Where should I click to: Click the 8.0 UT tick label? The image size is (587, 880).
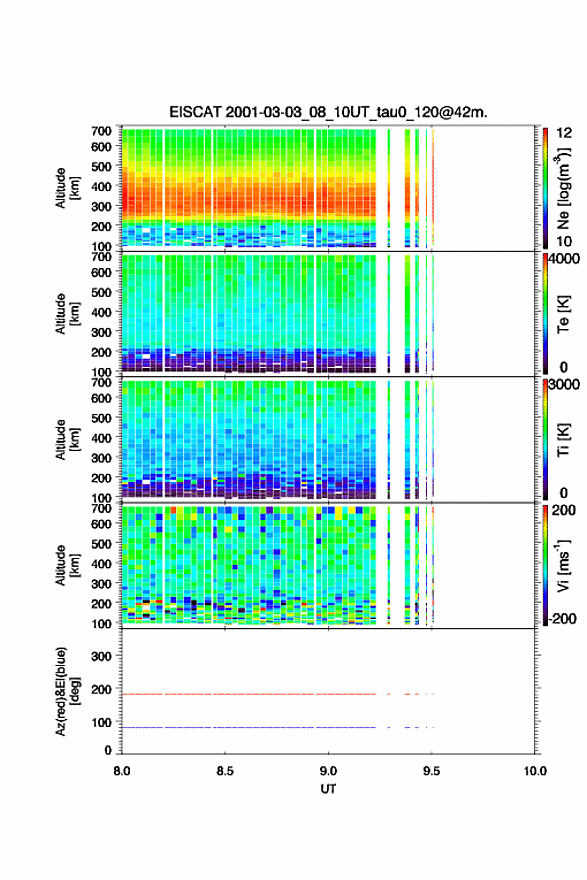(x=122, y=771)
